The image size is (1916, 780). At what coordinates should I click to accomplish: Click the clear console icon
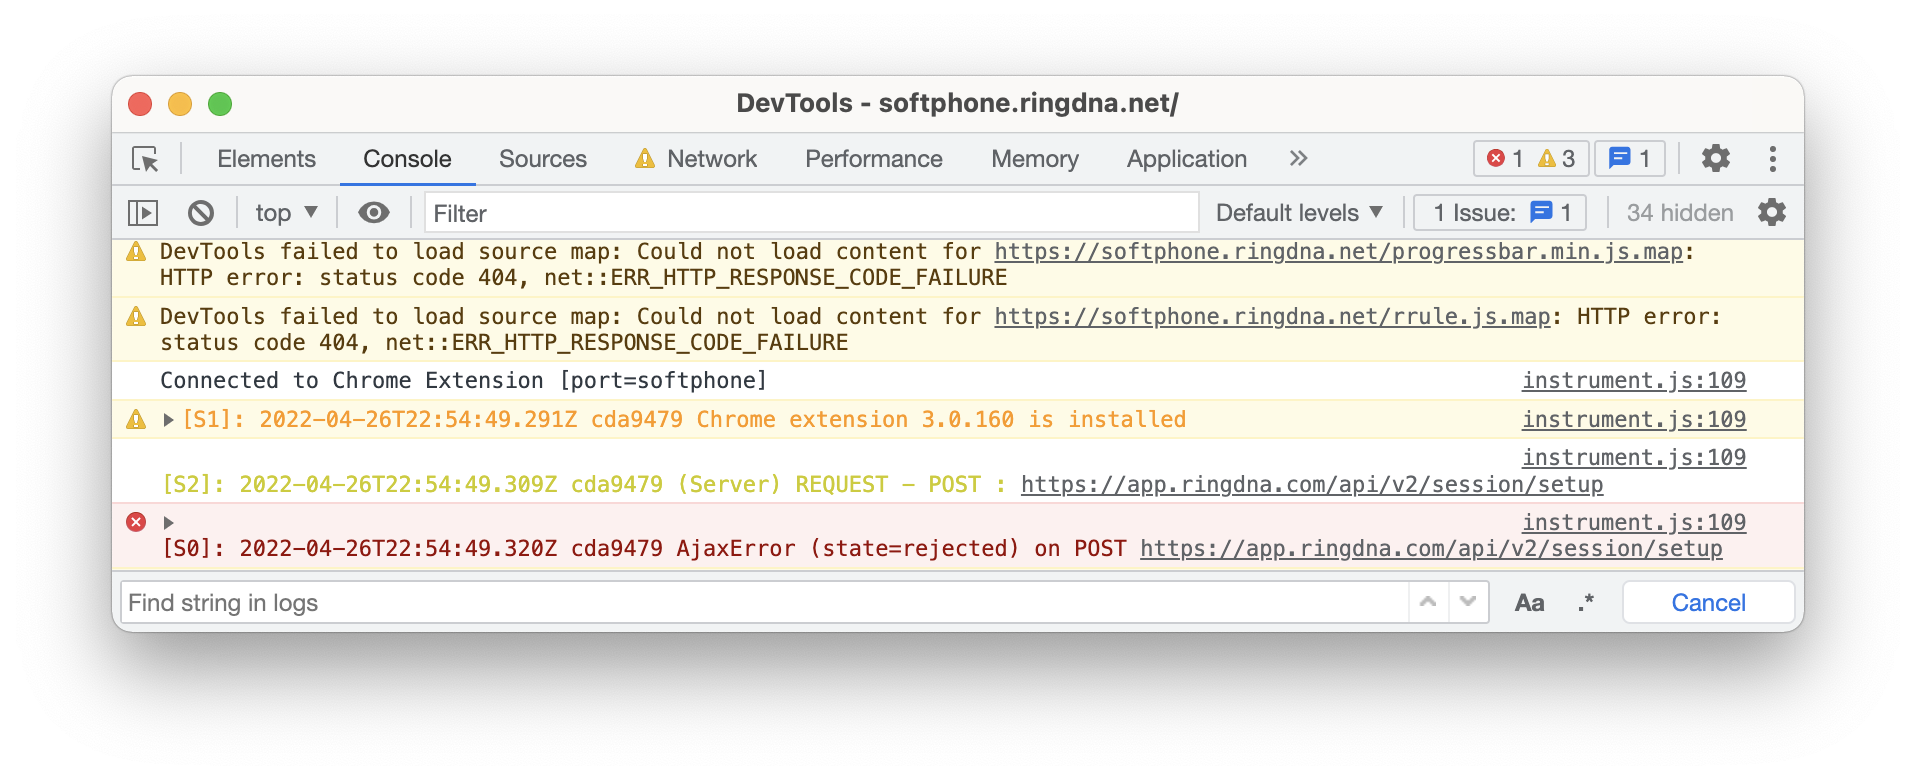tap(201, 213)
